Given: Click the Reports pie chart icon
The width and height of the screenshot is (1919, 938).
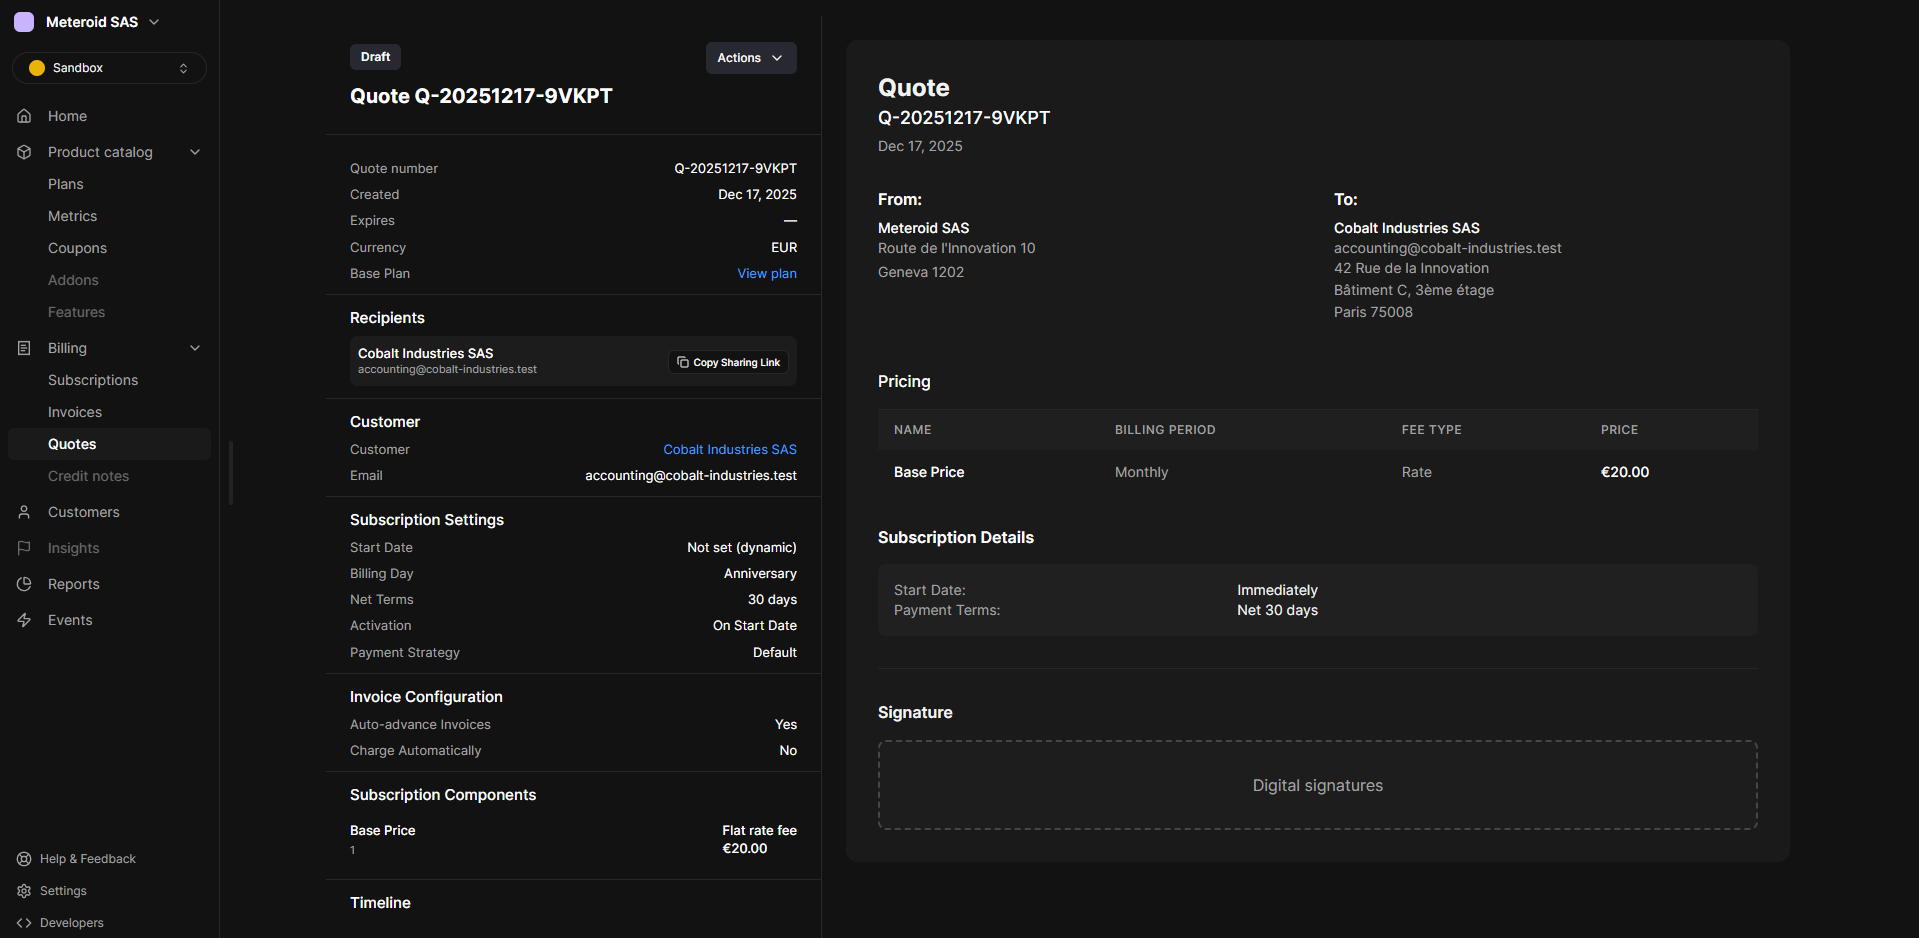Looking at the screenshot, I should 24,584.
